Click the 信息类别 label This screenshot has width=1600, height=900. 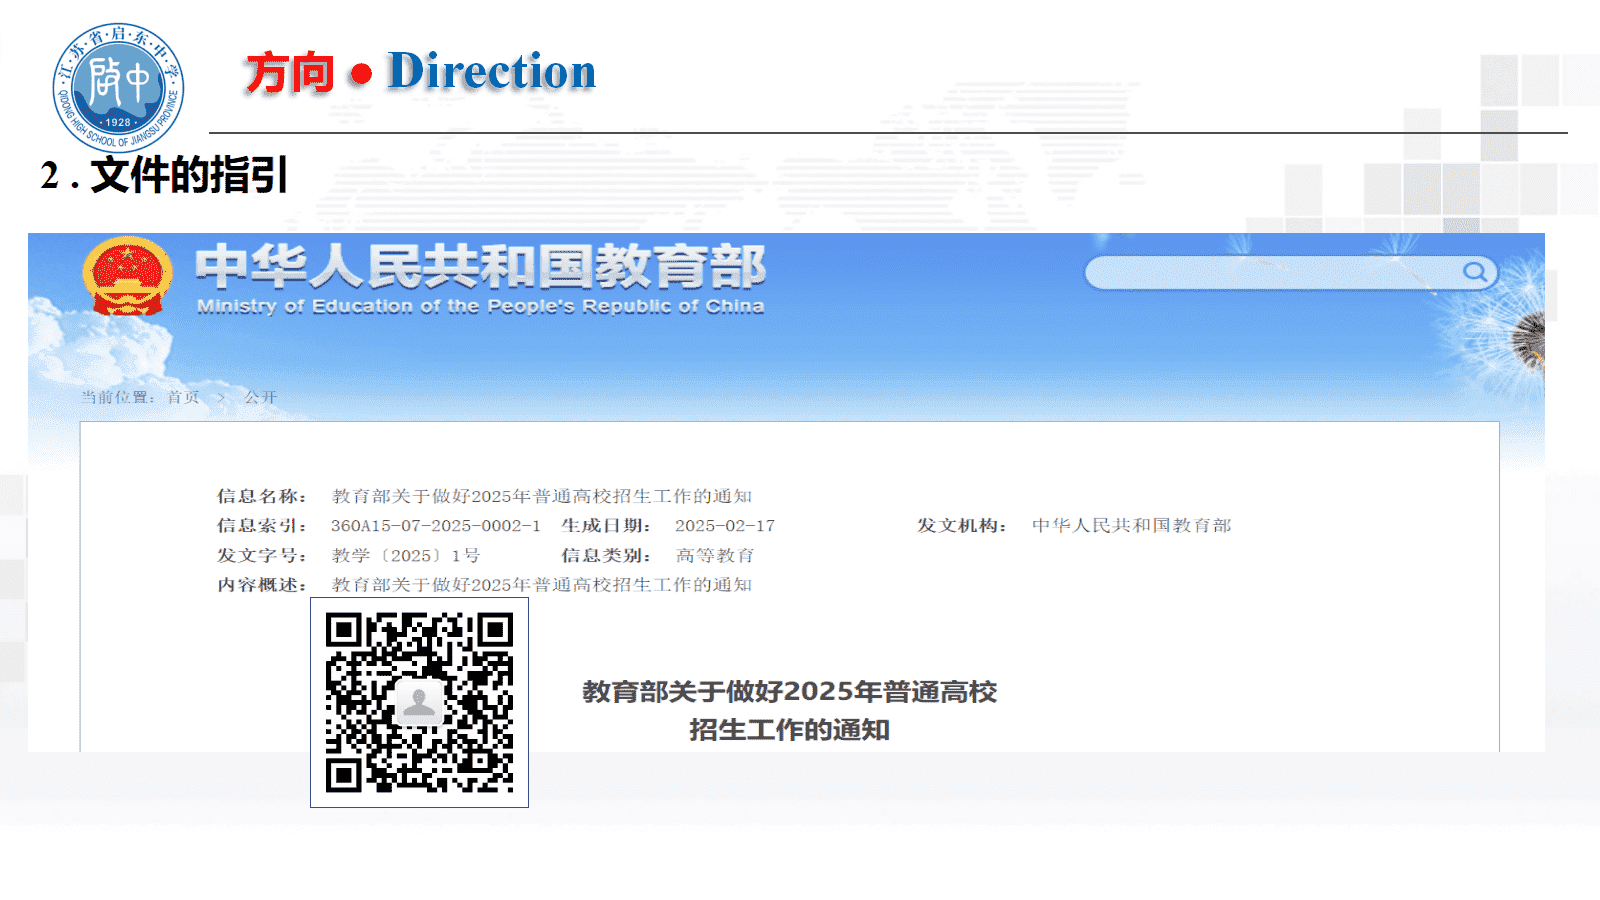coord(606,556)
